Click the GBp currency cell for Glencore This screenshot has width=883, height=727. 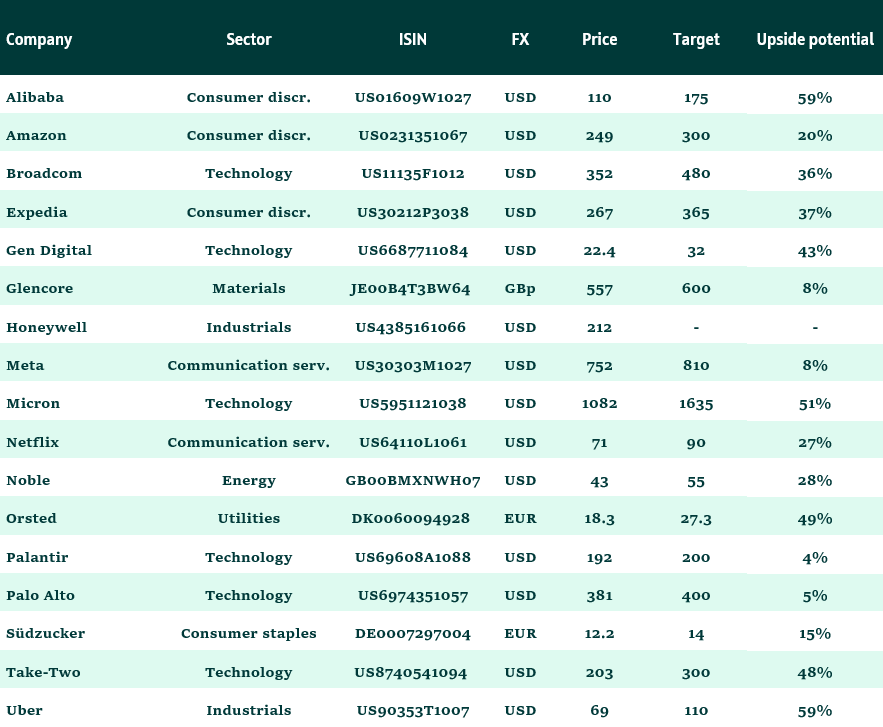[x=520, y=289]
